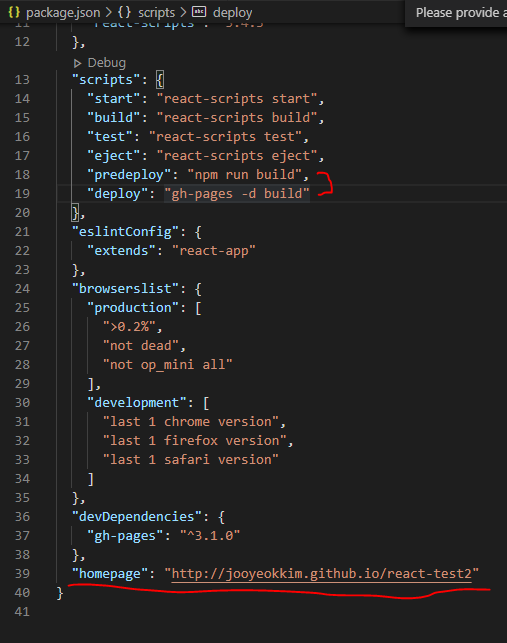Click the "test" key on line 16
This screenshot has height=643, width=507.
click(110, 137)
